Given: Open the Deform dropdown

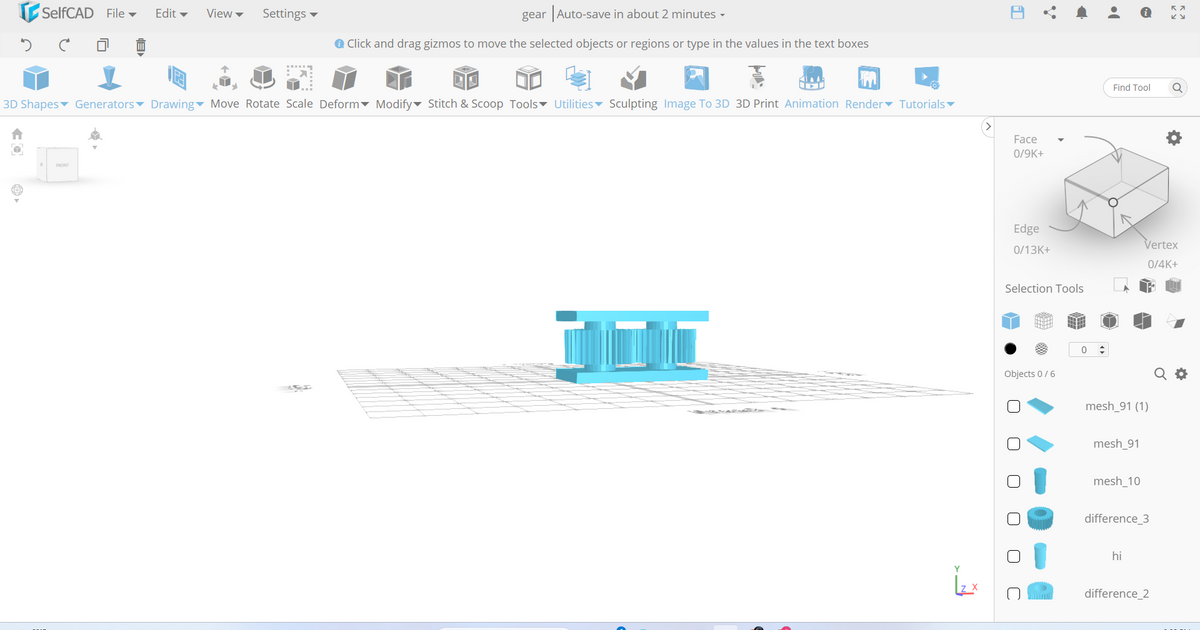Looking at the screenshot, I should tap(344, 104).
